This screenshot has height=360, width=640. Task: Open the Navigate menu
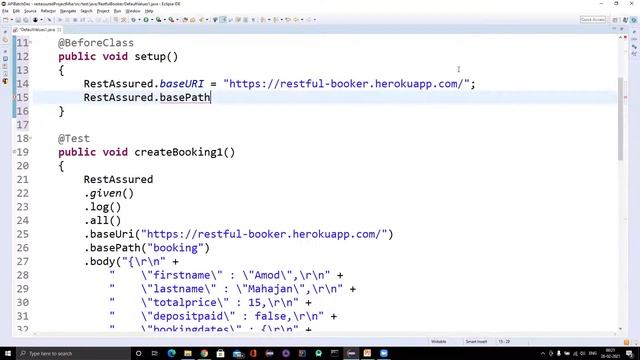point(68,11)
